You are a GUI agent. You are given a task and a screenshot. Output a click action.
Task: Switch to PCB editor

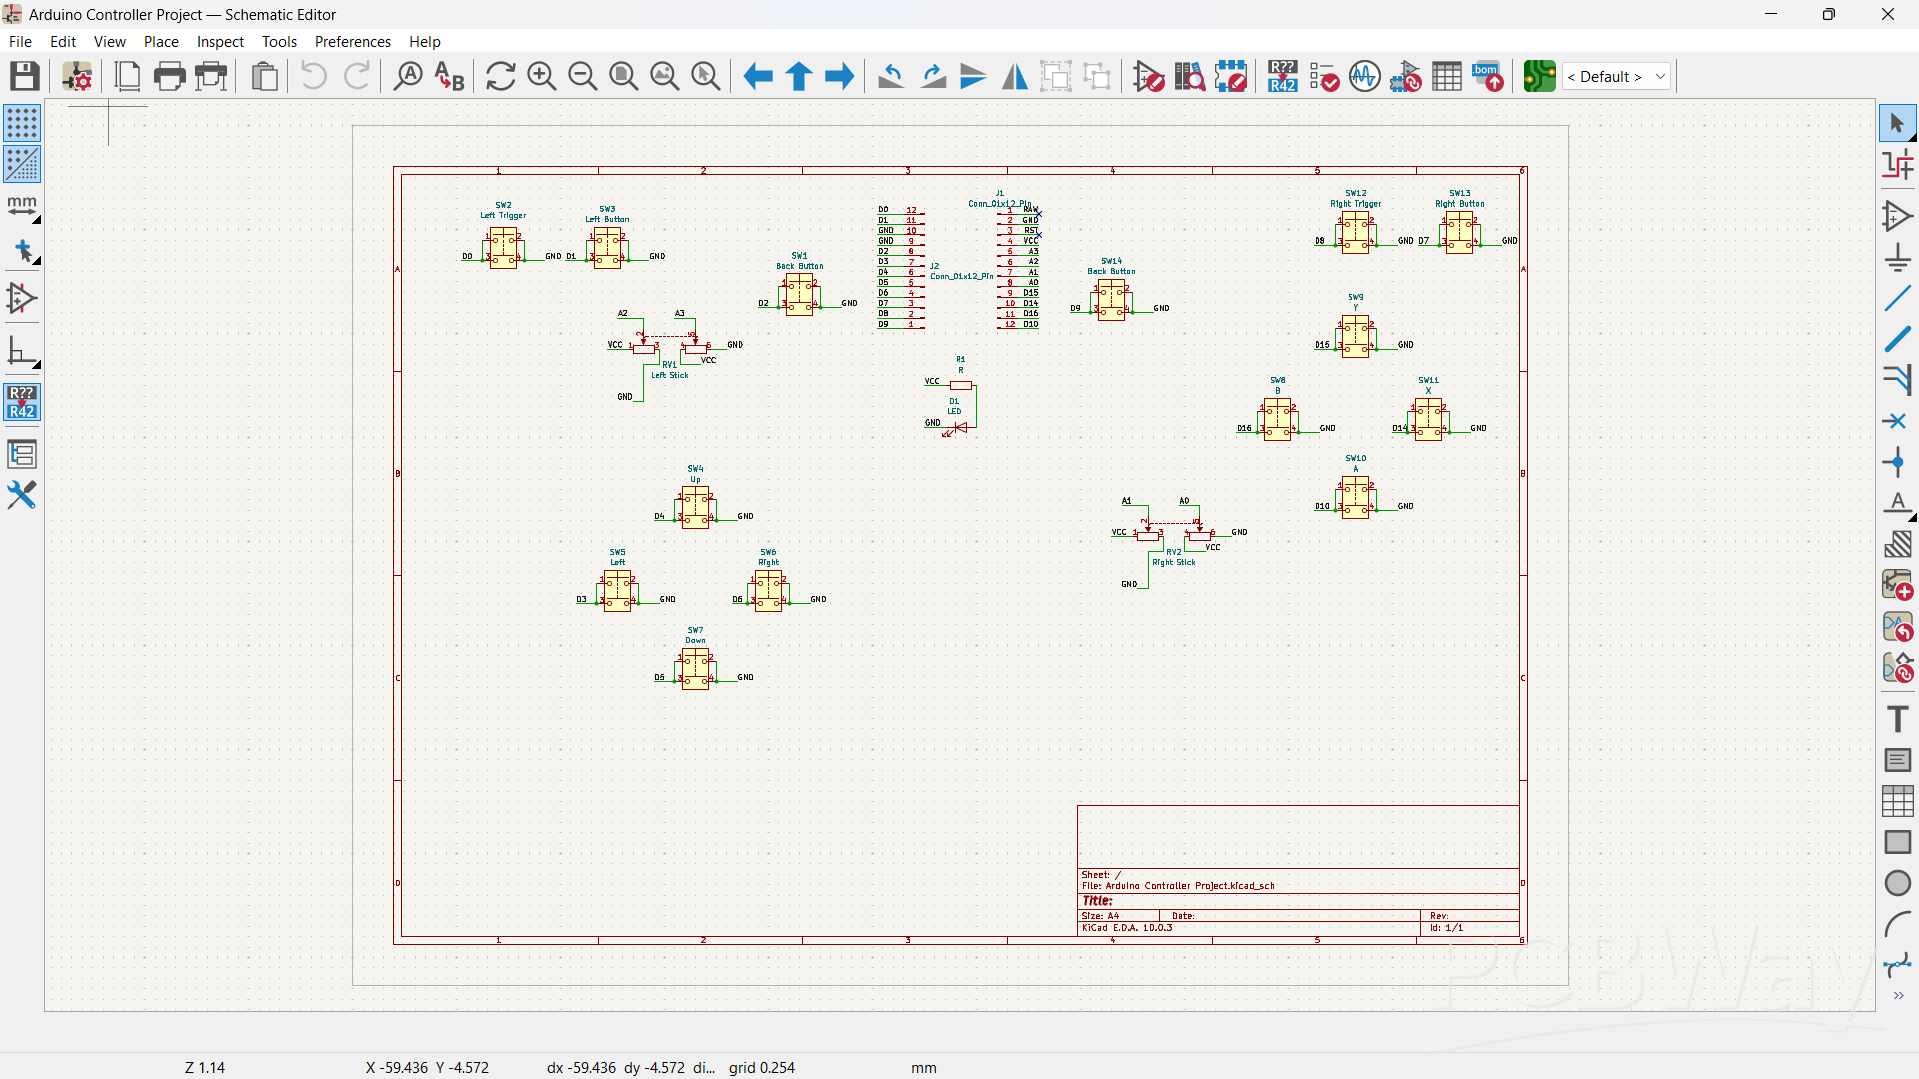coord(1539,76)
